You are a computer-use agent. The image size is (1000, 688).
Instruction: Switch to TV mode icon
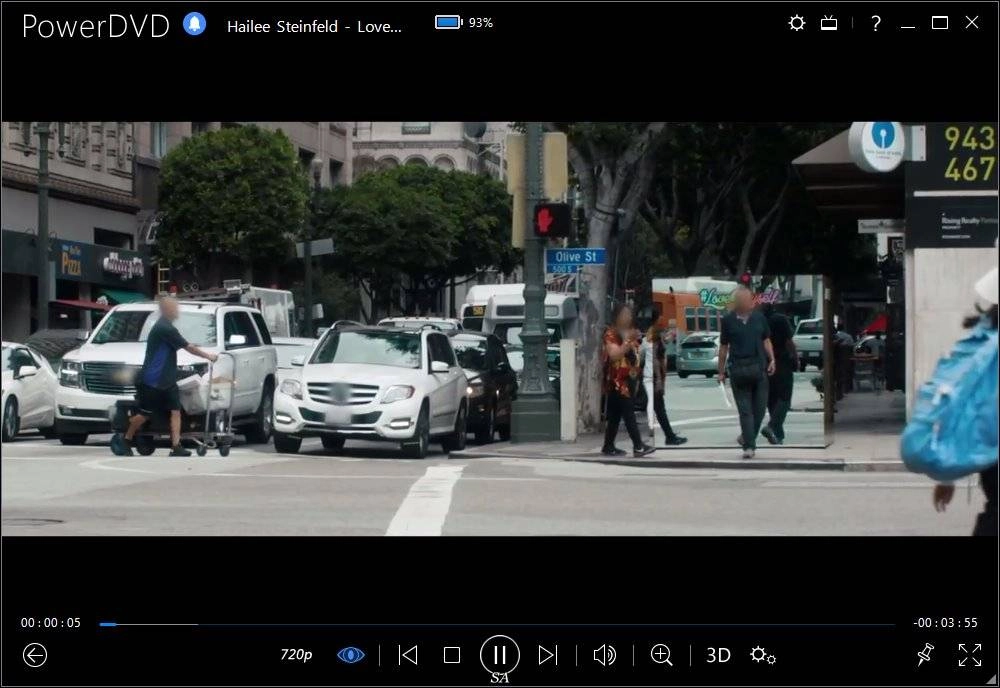click(x=828, y=24)
